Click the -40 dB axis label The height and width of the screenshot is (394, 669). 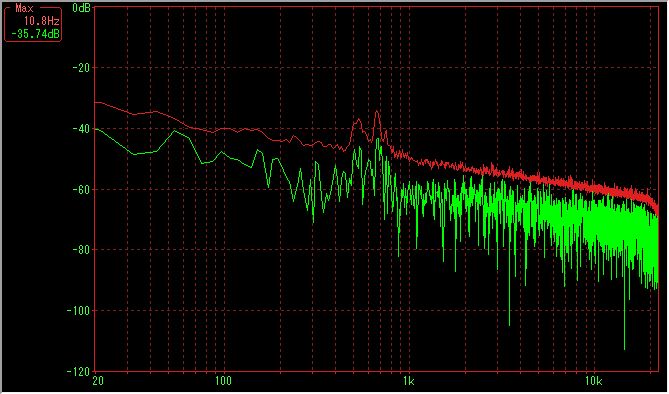click(81, 128)
